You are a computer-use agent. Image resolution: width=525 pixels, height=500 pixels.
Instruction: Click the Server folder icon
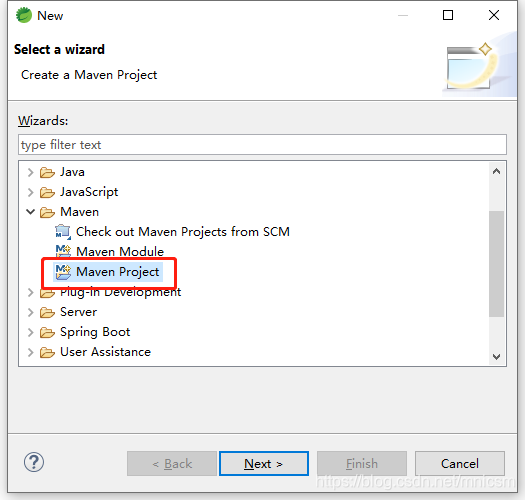click(x=47, y=312)
